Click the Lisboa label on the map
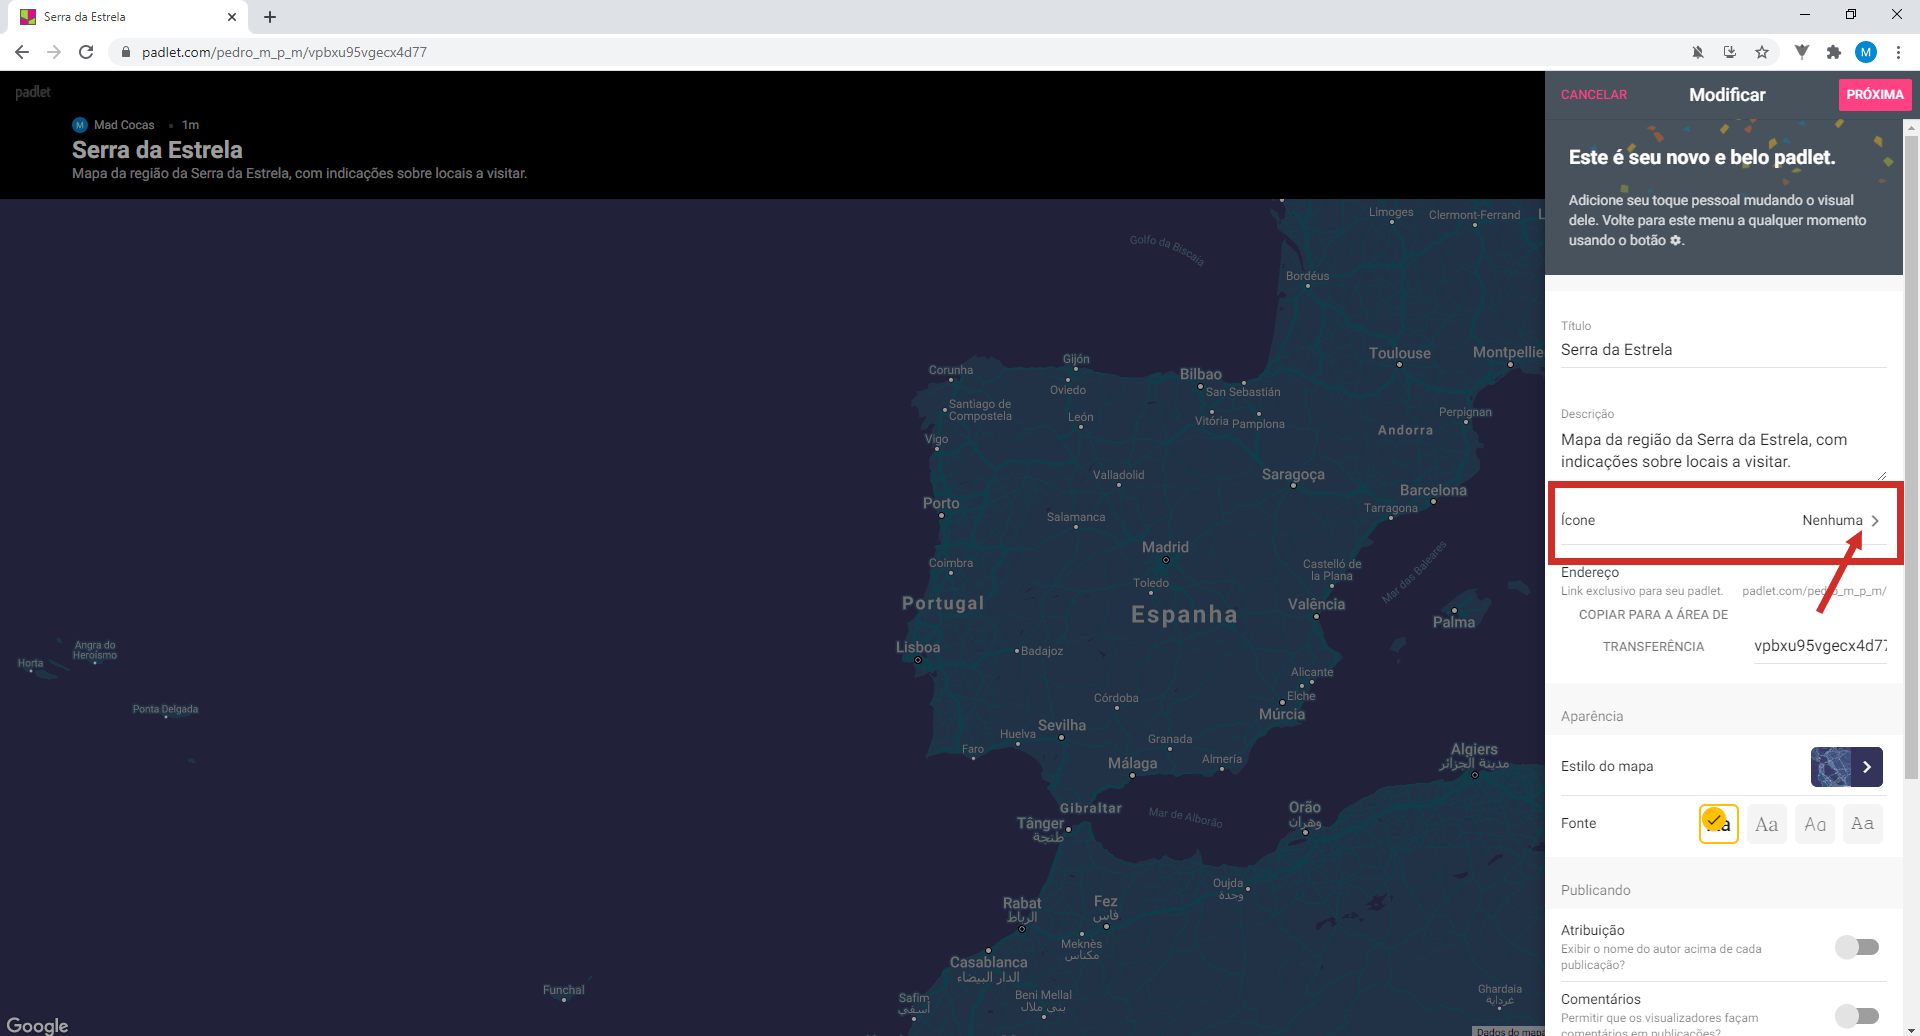Viewport: 1920px width, 1036px height. click(918, 648)
